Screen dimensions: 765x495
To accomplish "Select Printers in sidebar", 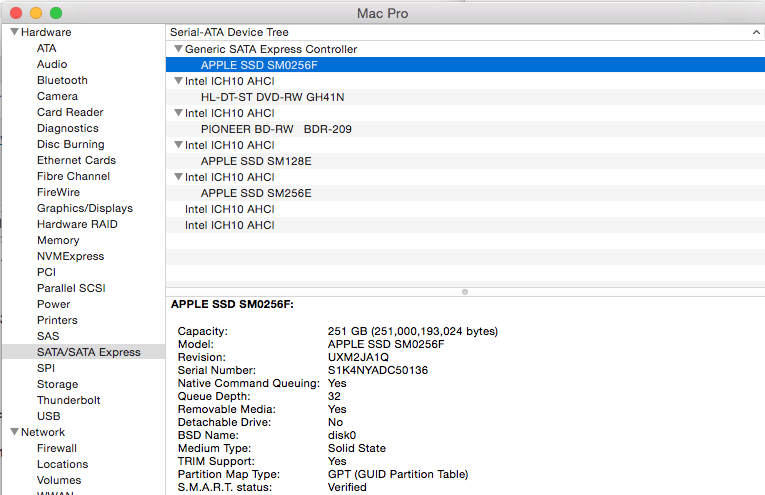I will (57, 320).
